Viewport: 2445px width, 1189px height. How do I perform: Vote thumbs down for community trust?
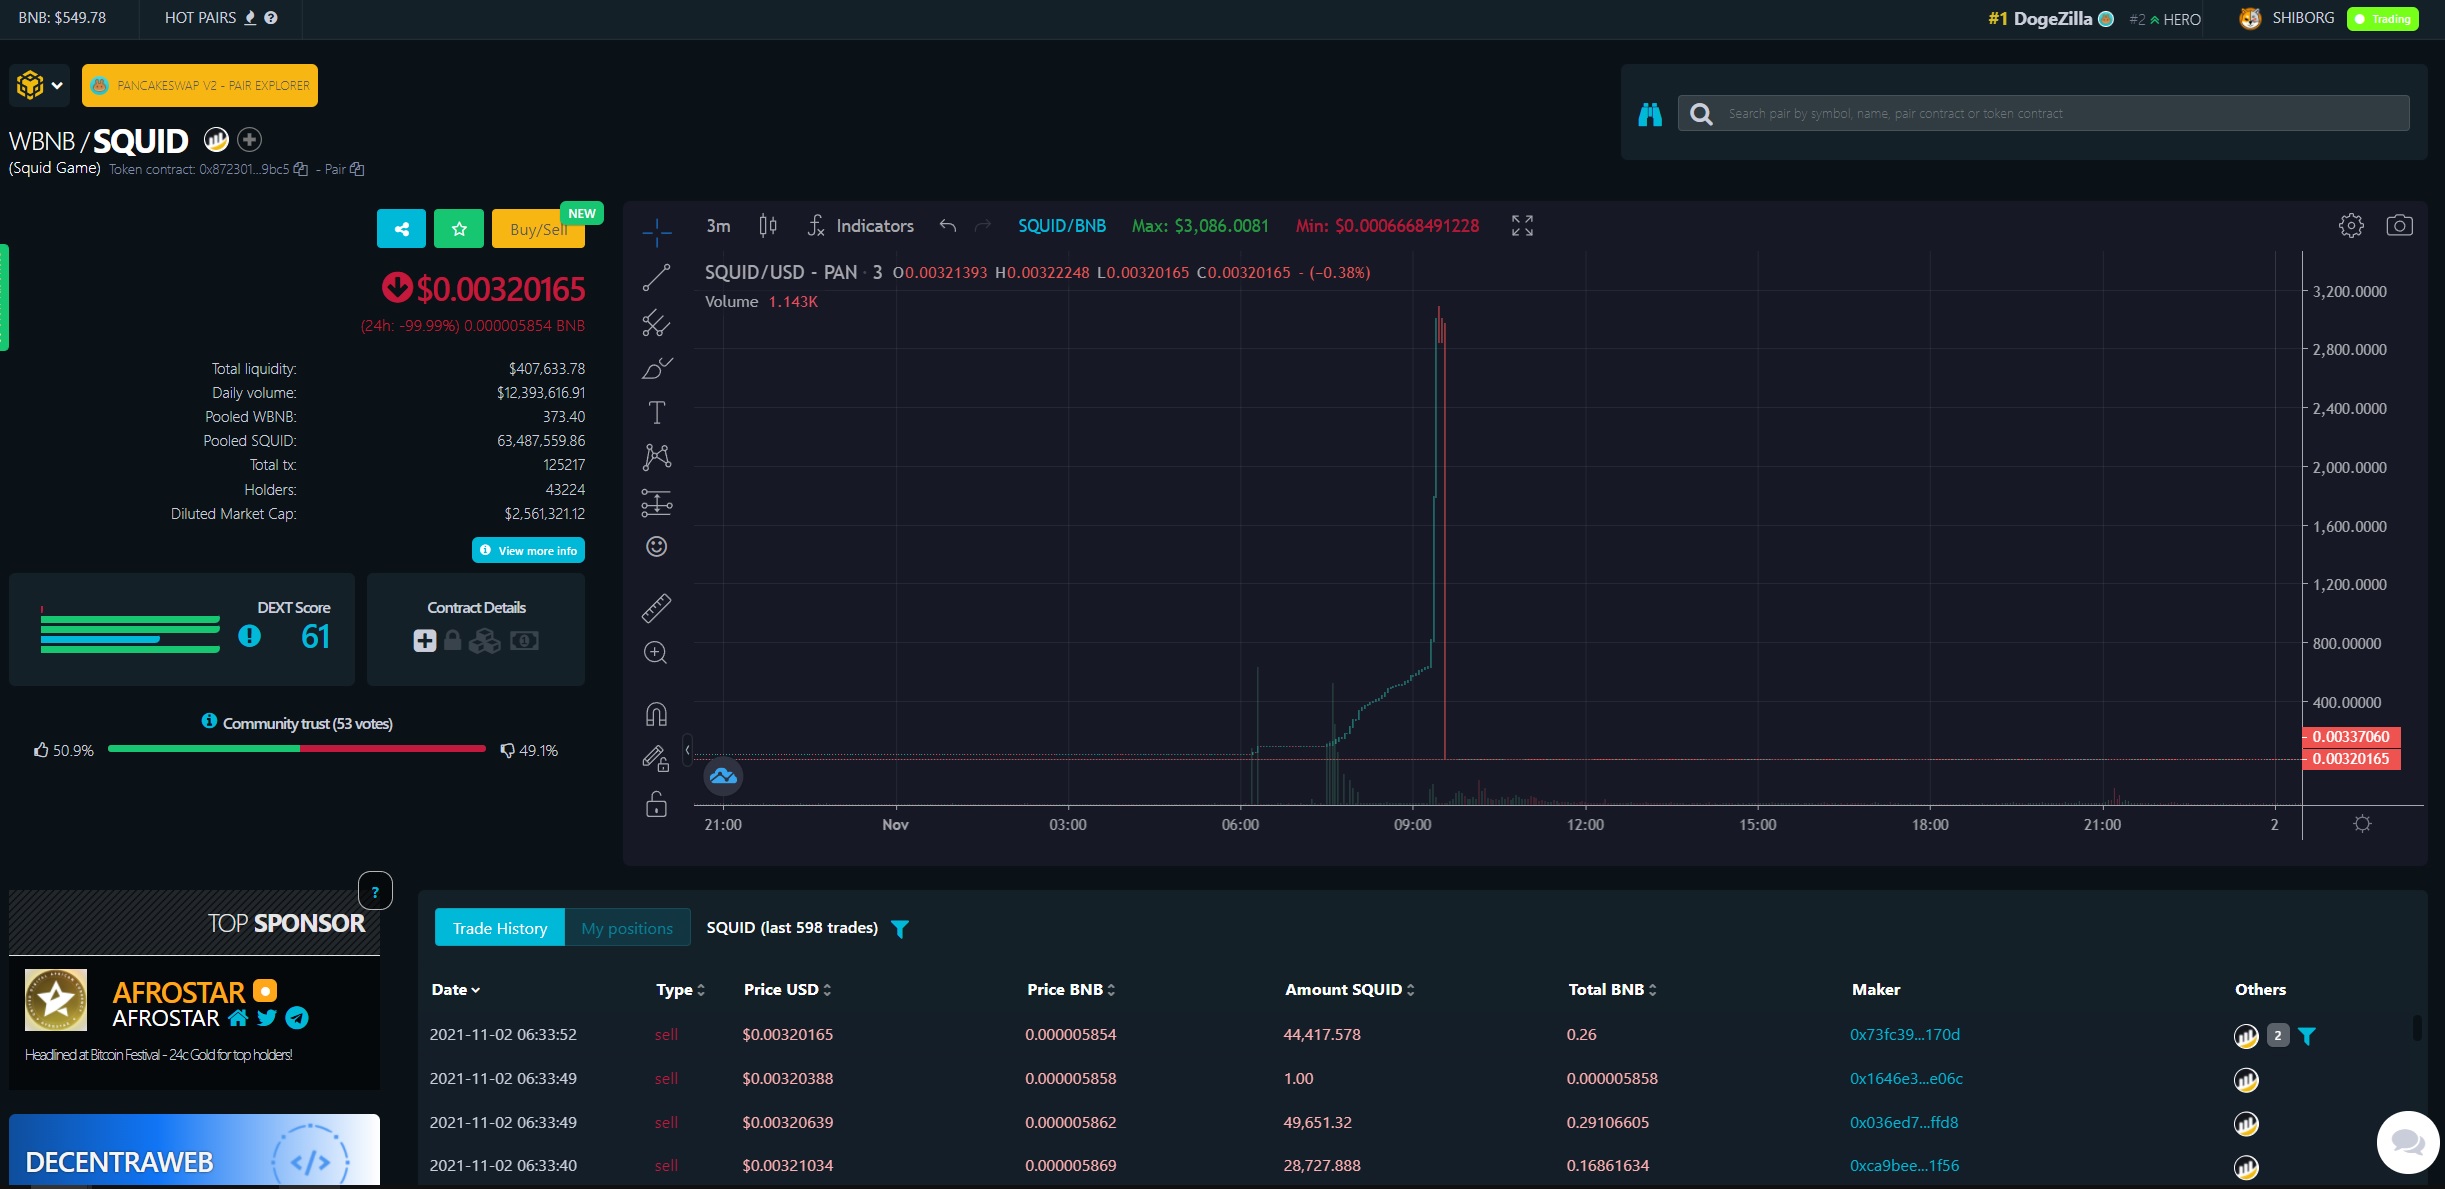pyautogui.click(x=507, y=750)
